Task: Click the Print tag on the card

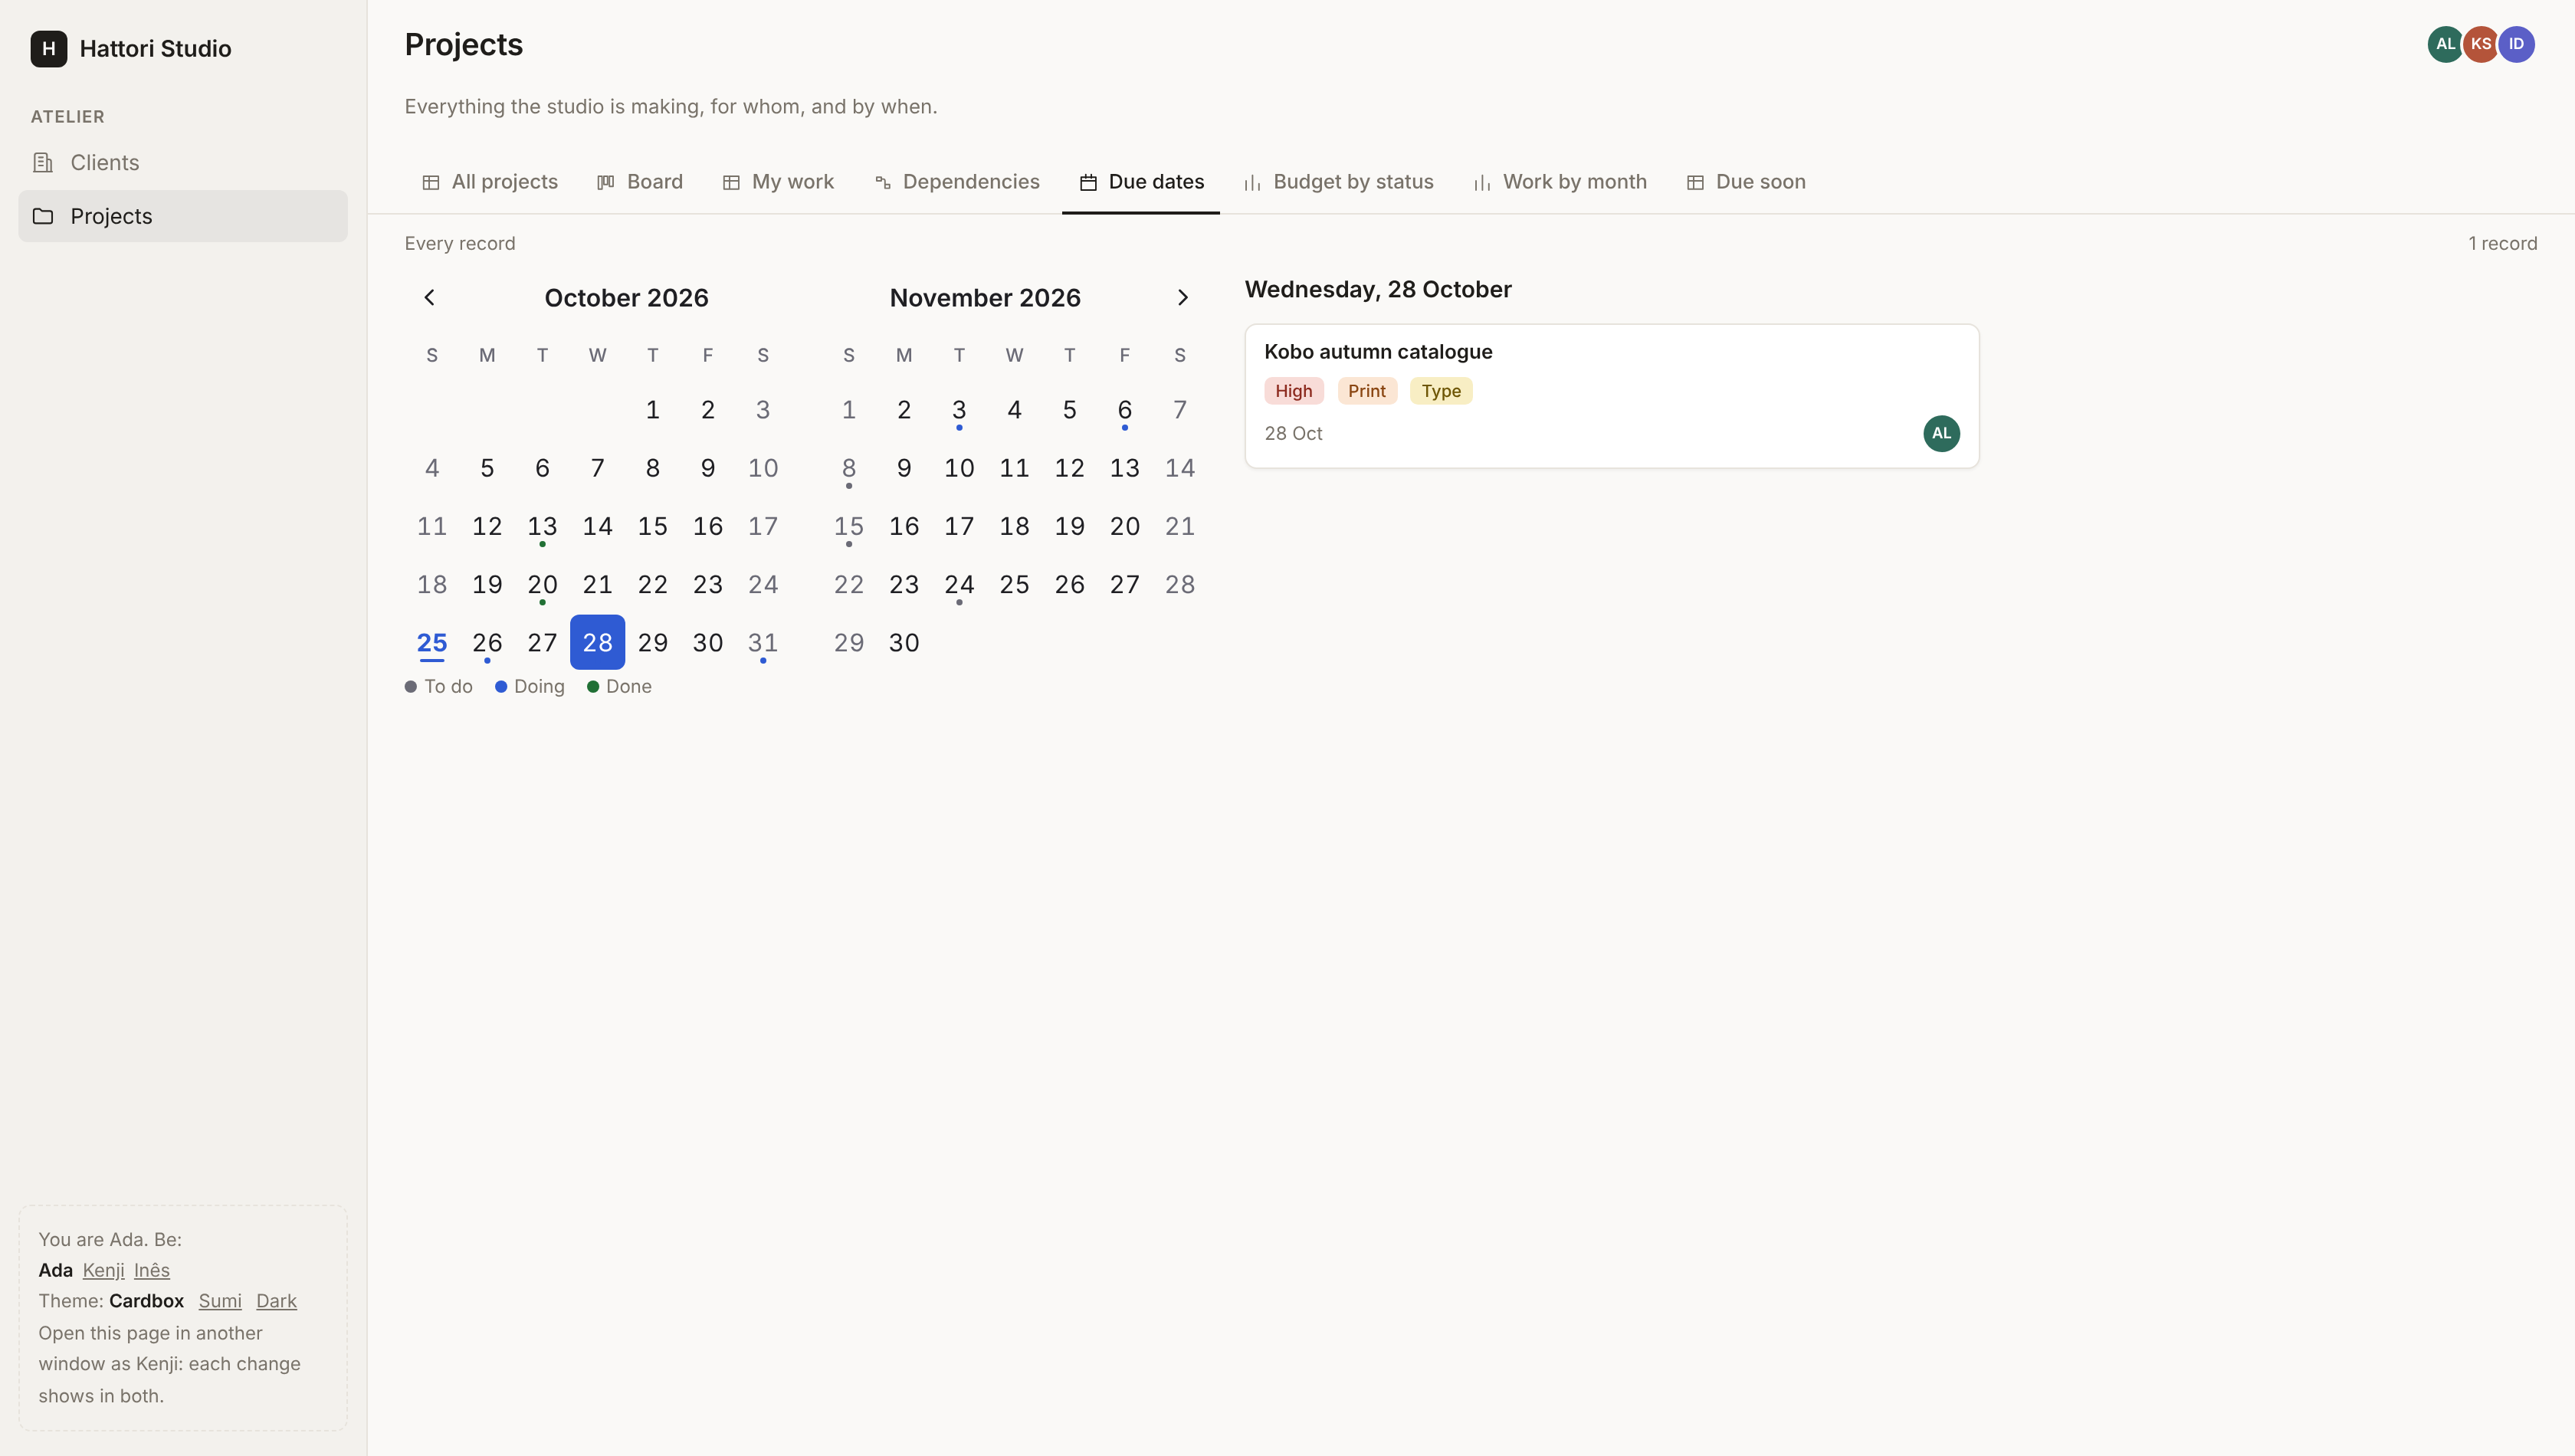Action: [x=1367, y=391]
